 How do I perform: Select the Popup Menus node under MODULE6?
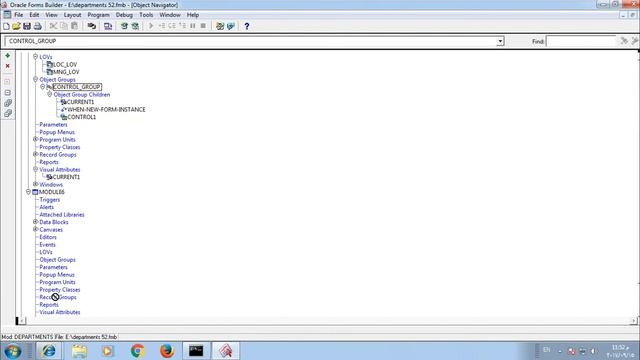pos(57,275)
